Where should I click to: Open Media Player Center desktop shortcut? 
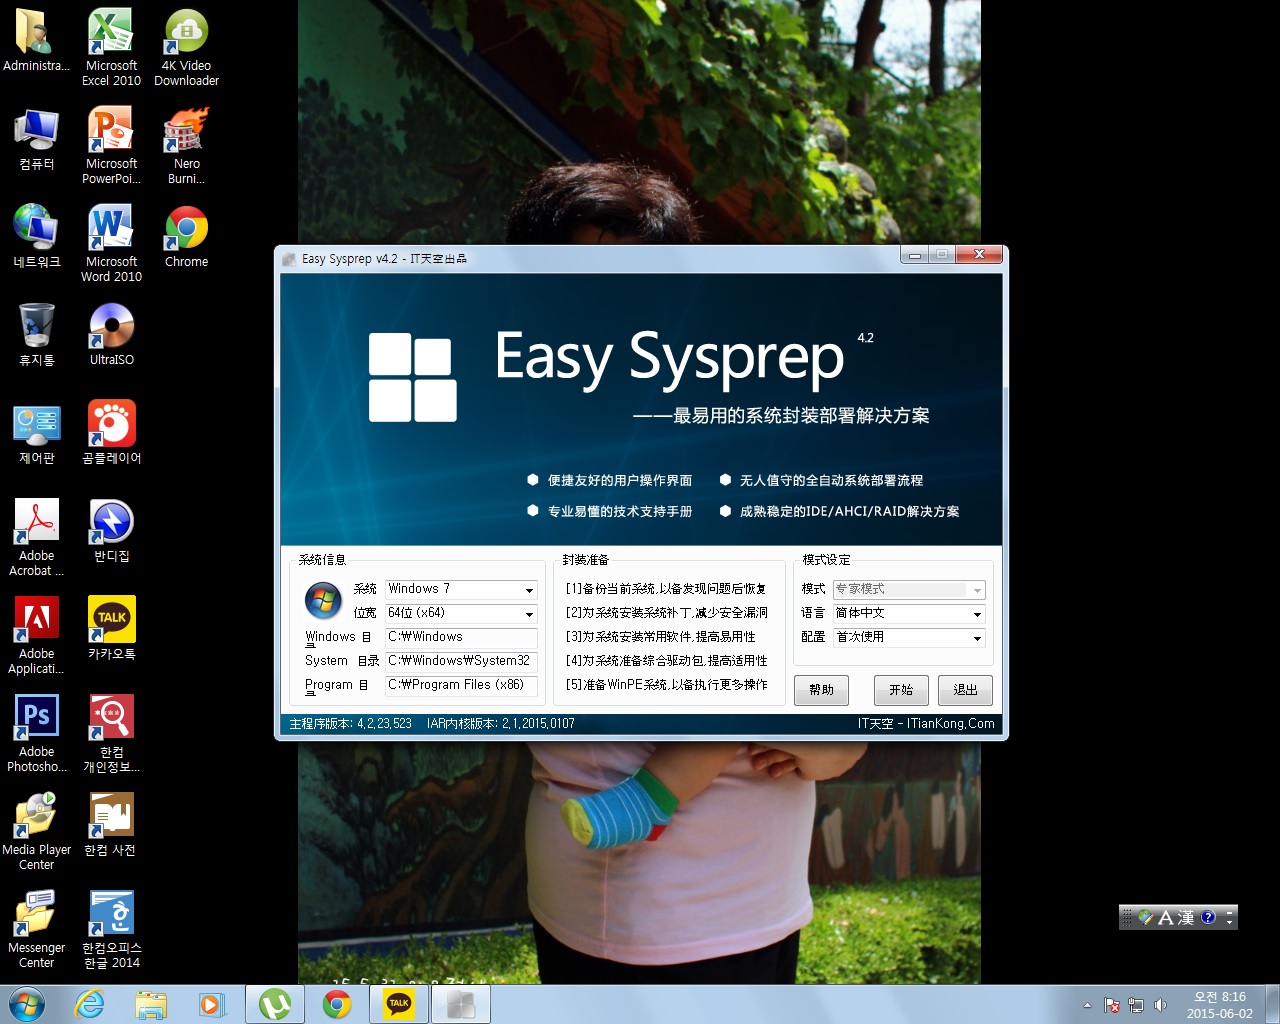pos(36,831)
